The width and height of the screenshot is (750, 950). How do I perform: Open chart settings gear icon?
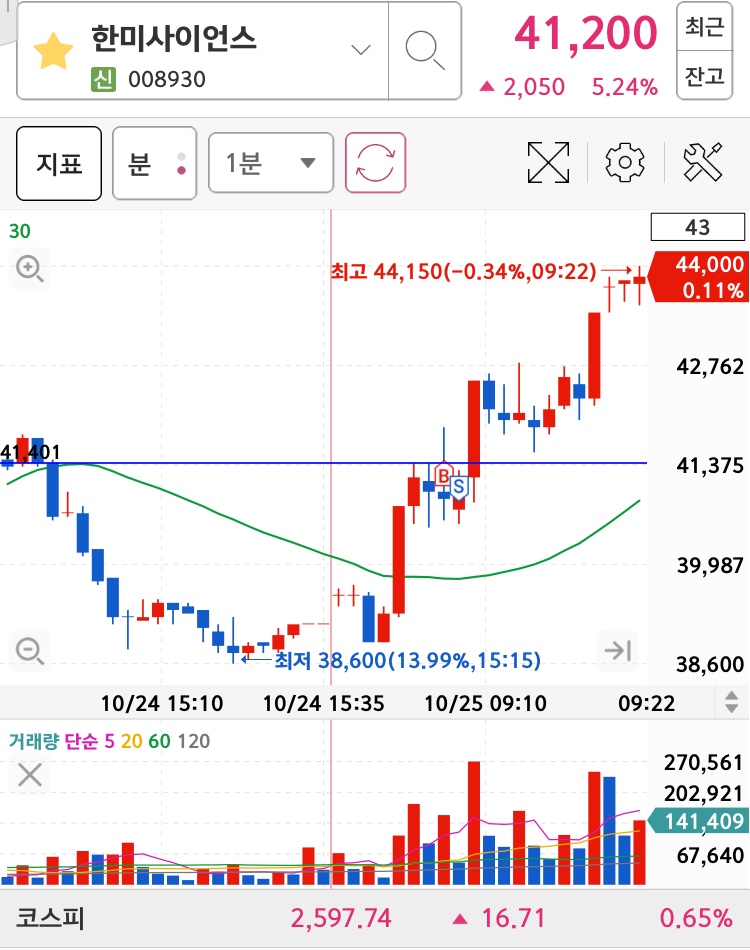click(x=625, y=162)
